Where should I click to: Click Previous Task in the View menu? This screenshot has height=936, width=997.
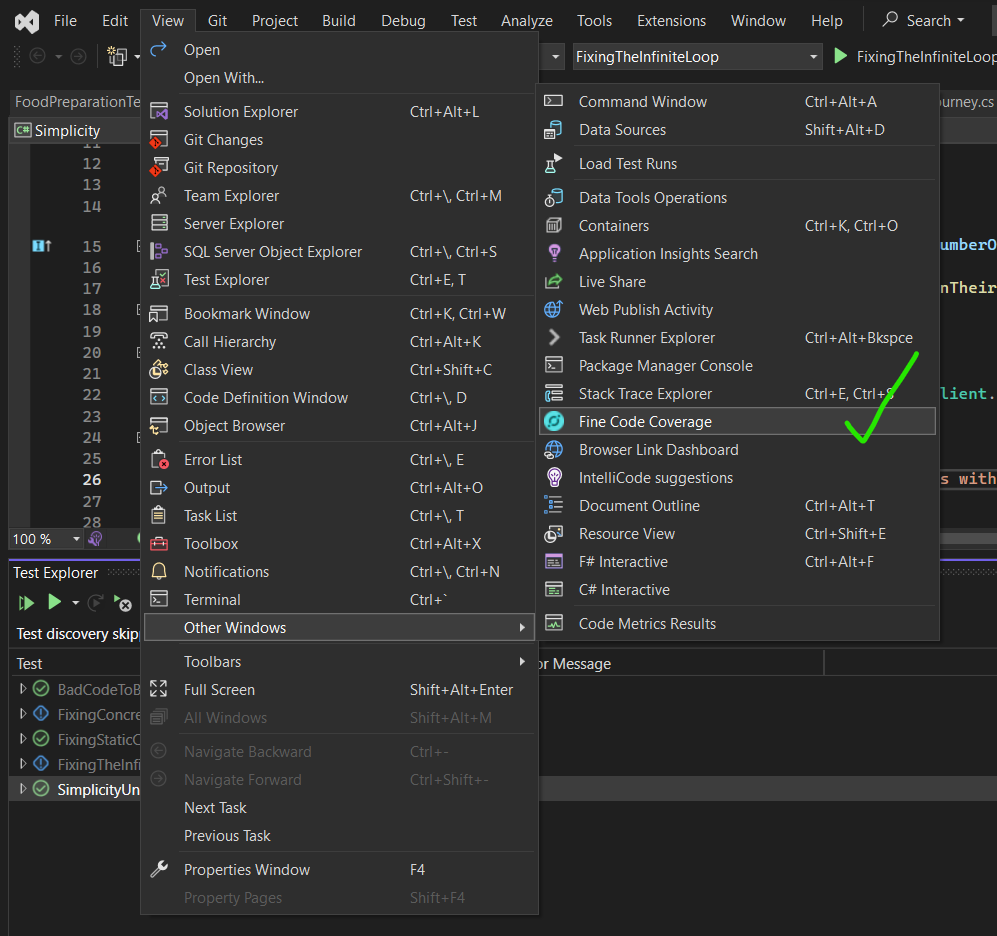pos(339,836)
